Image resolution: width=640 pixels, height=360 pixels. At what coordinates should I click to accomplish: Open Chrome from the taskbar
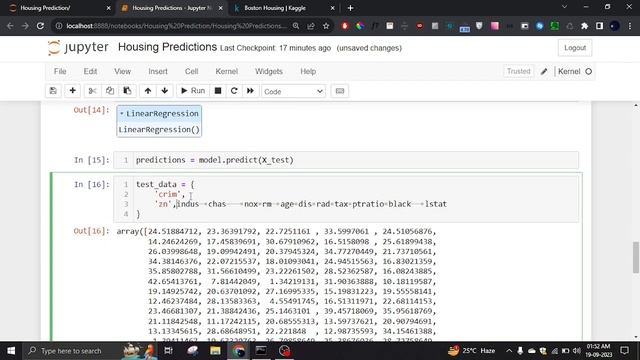[x=239, y=351]
